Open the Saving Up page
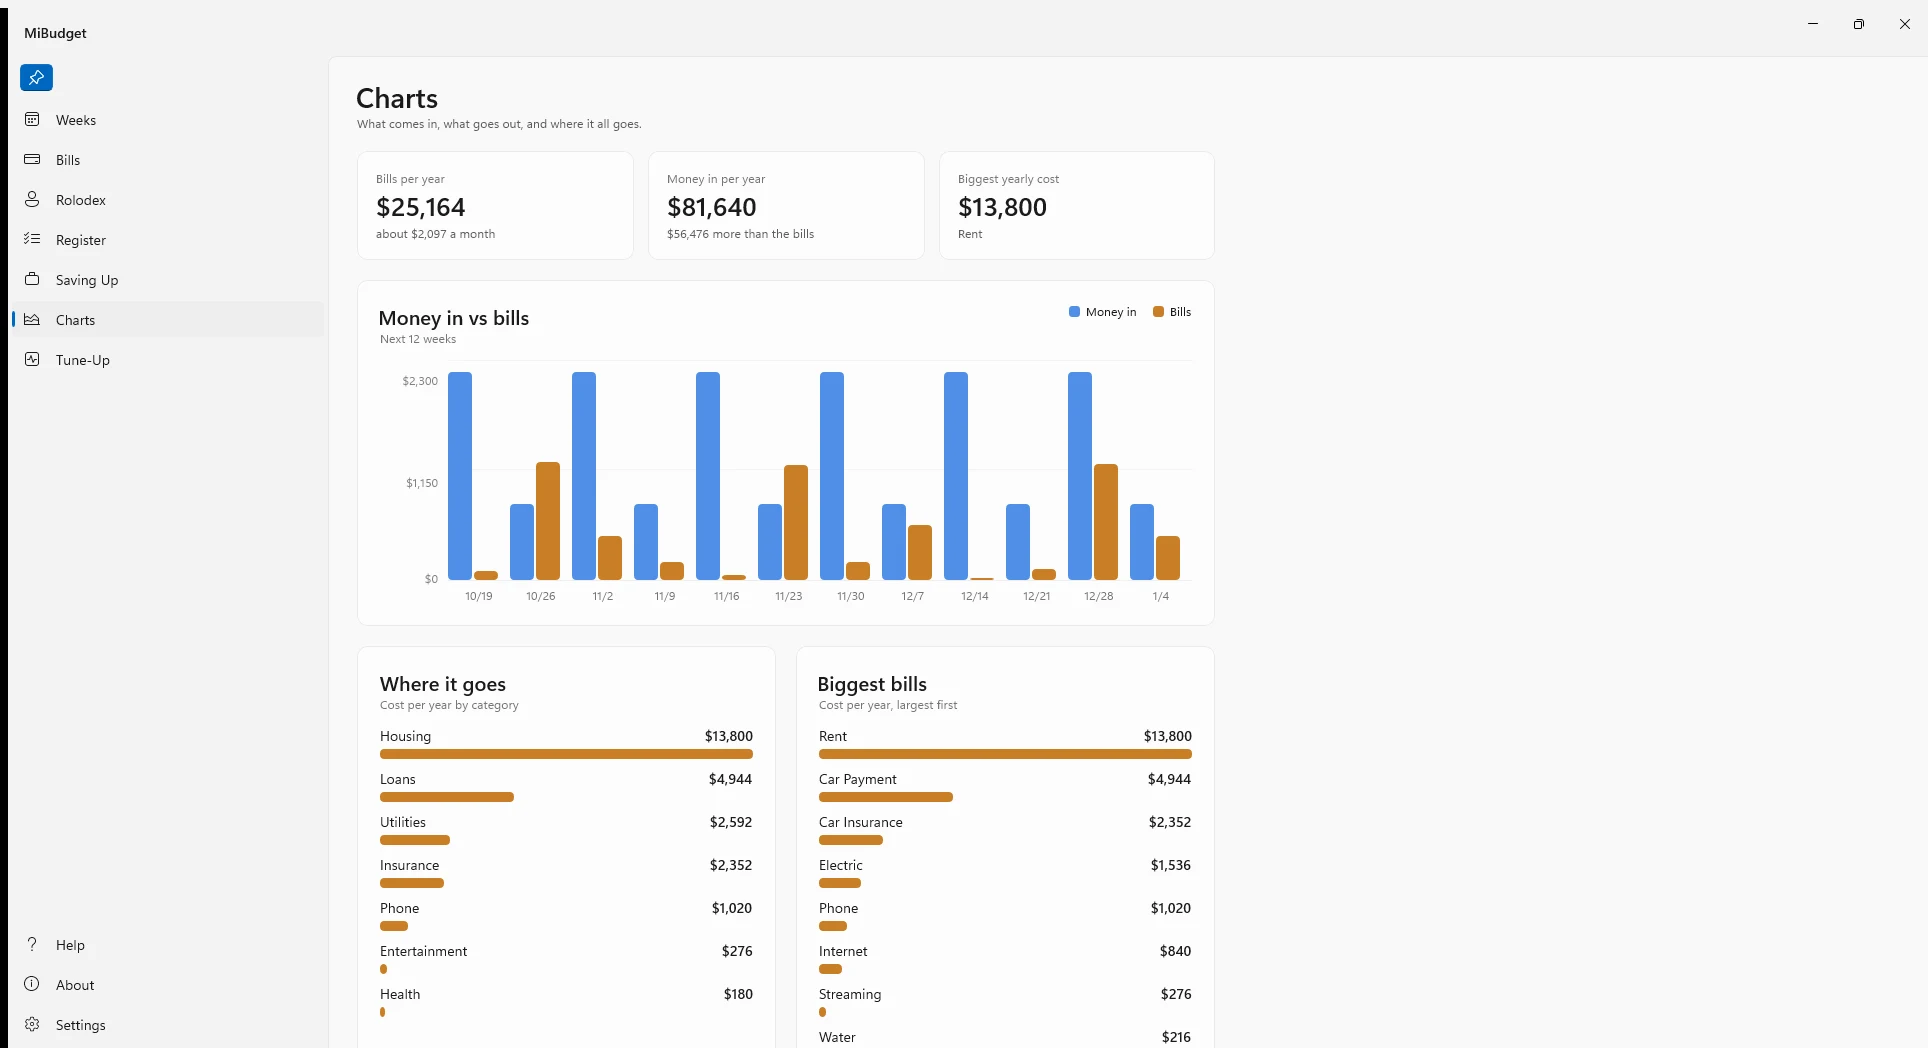Viewport: 1928px width, 1048px height. (x=87, y=280)
